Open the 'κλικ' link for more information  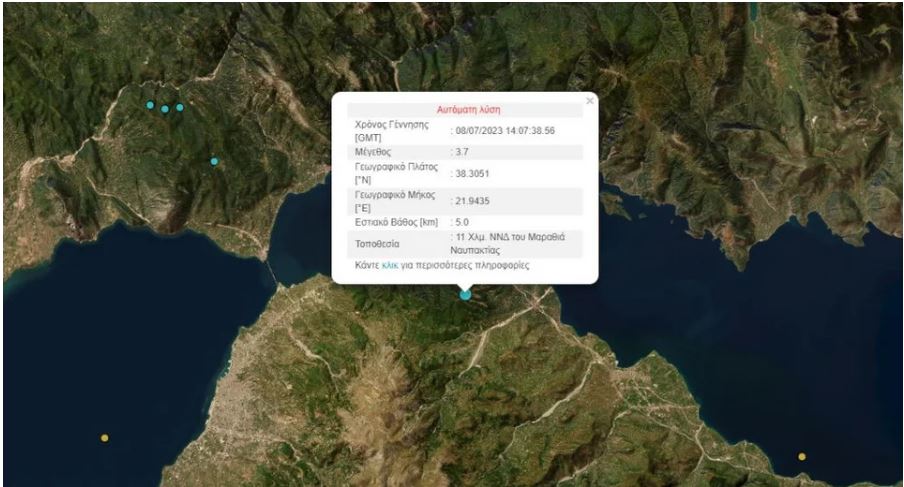point(390,266)
